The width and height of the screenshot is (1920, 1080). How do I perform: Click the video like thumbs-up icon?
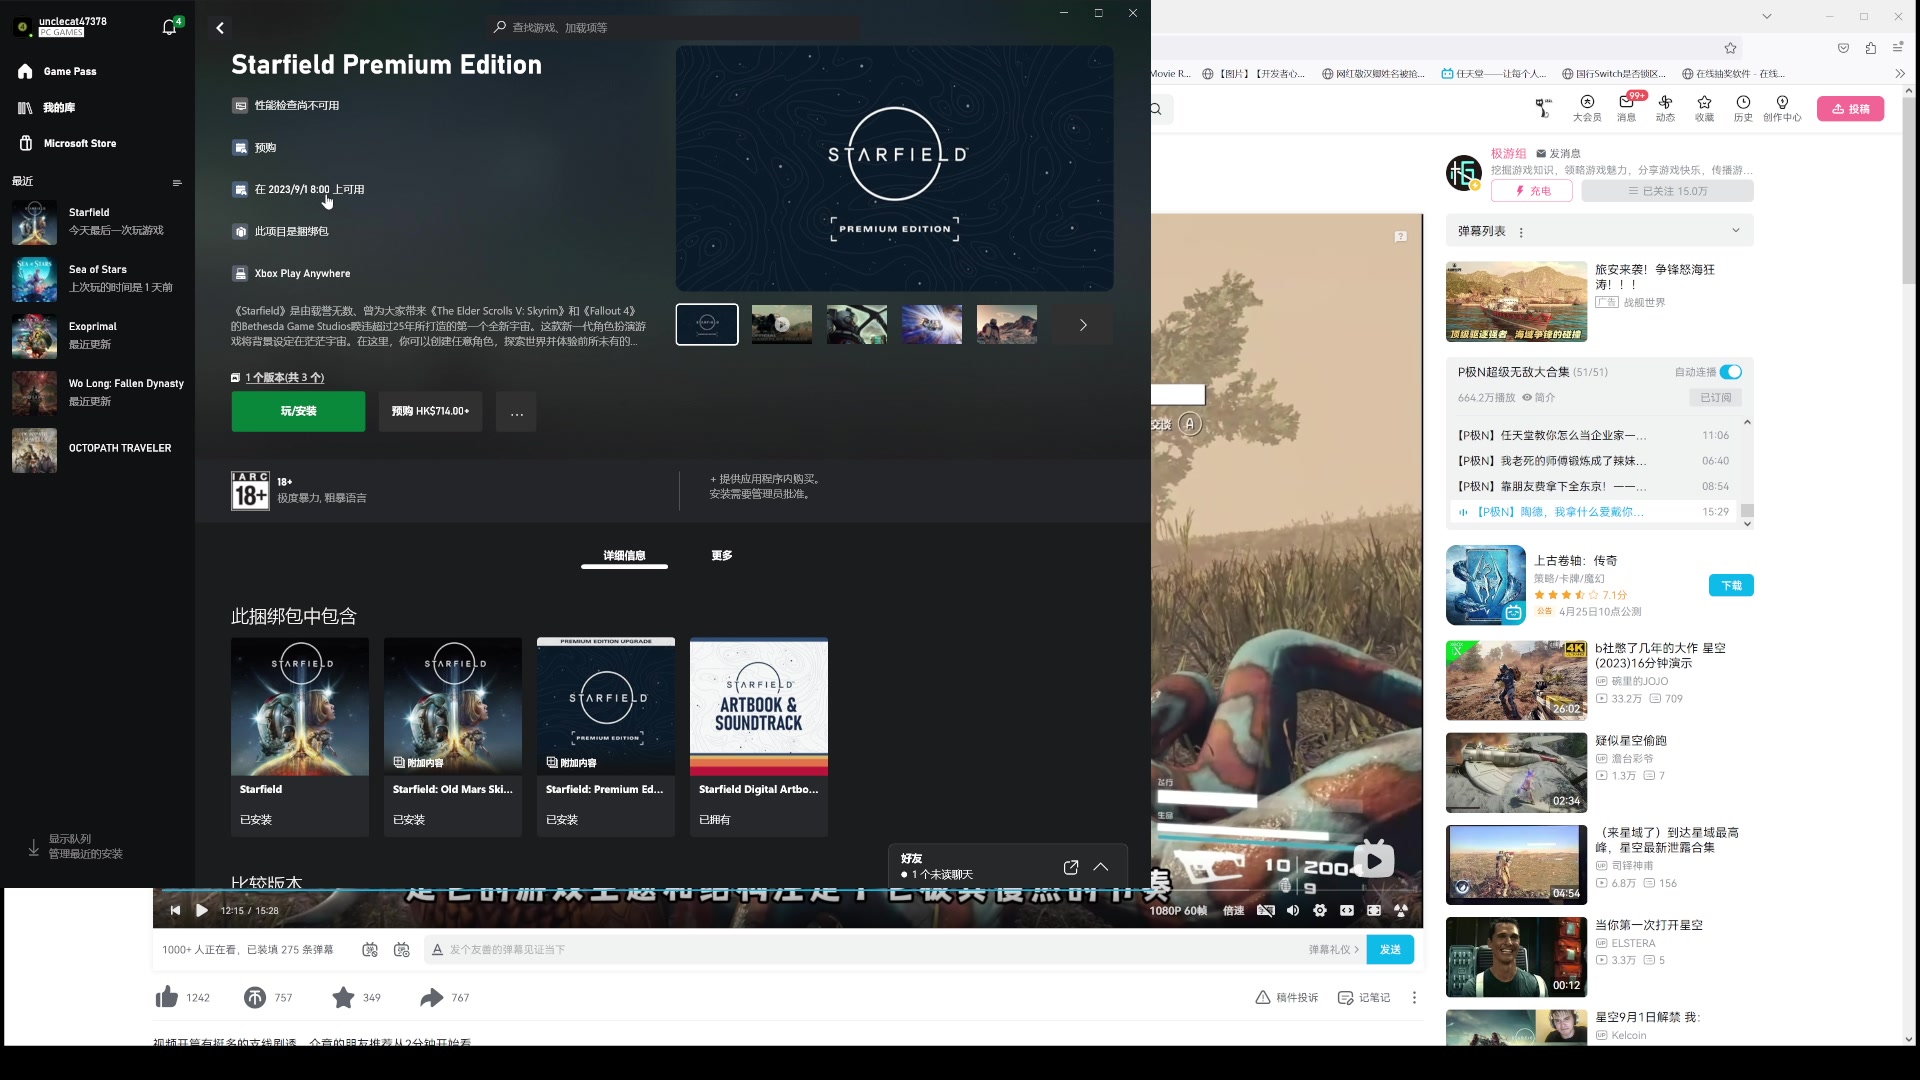click(x=167, y=997)
